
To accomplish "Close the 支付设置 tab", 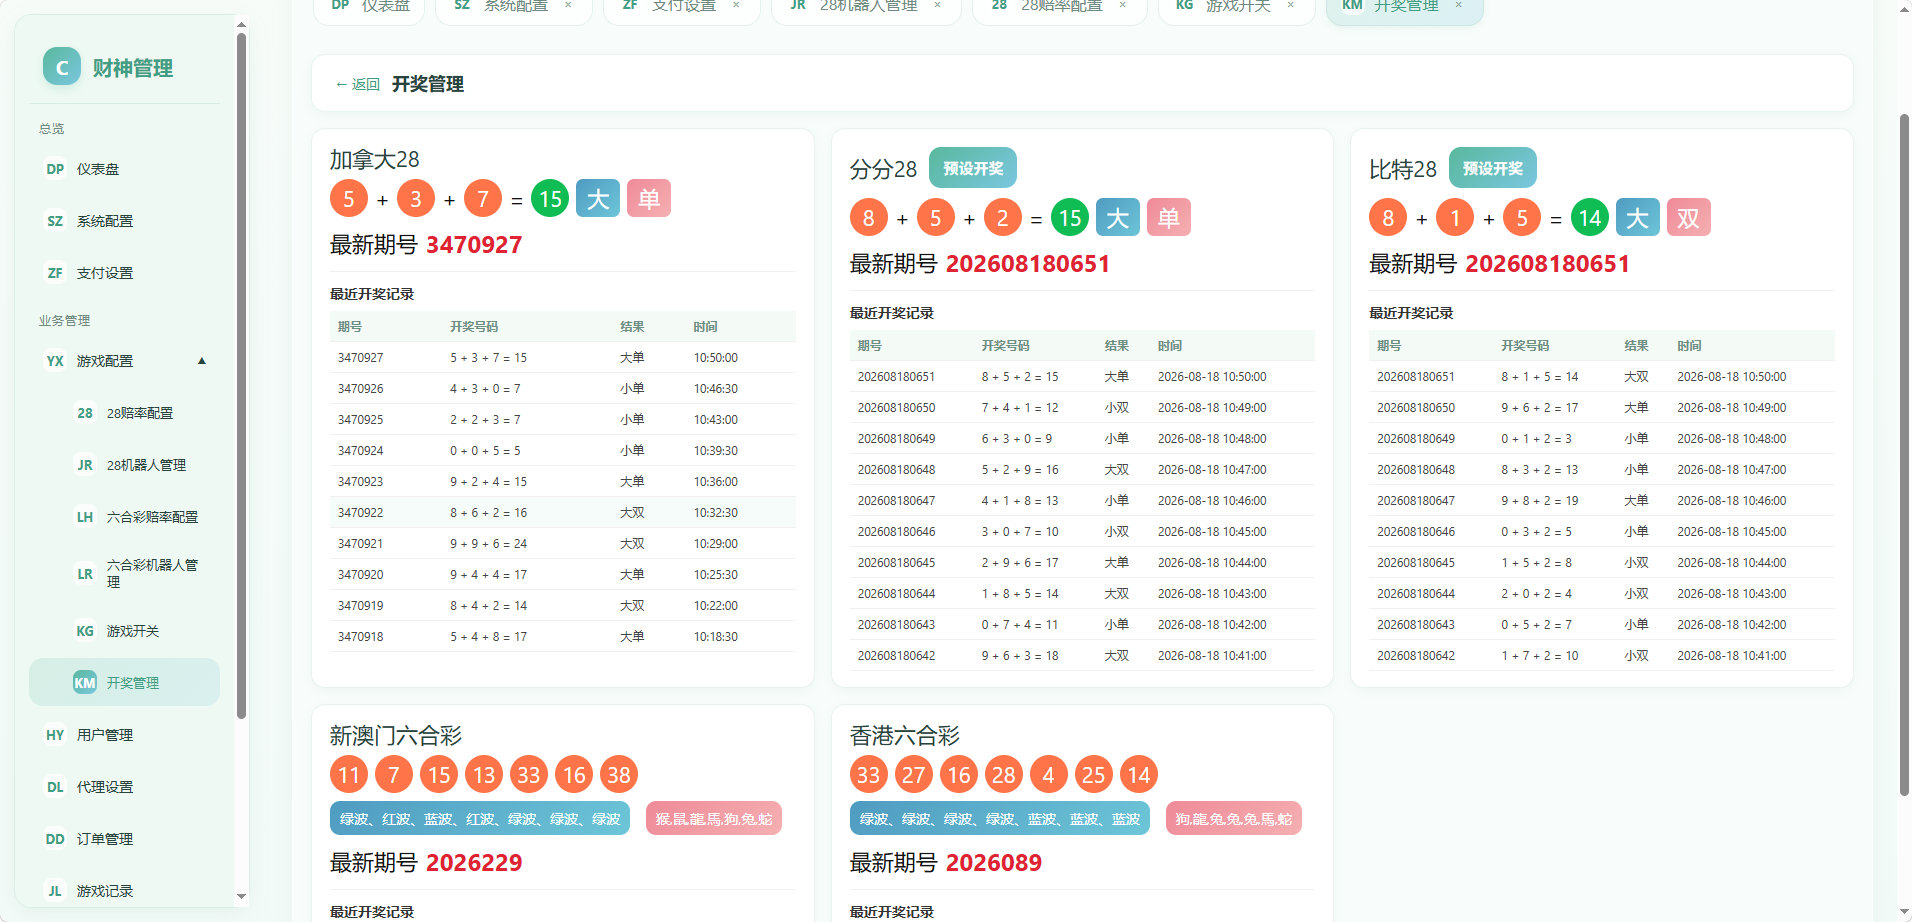I will click(x=736, y=5).
